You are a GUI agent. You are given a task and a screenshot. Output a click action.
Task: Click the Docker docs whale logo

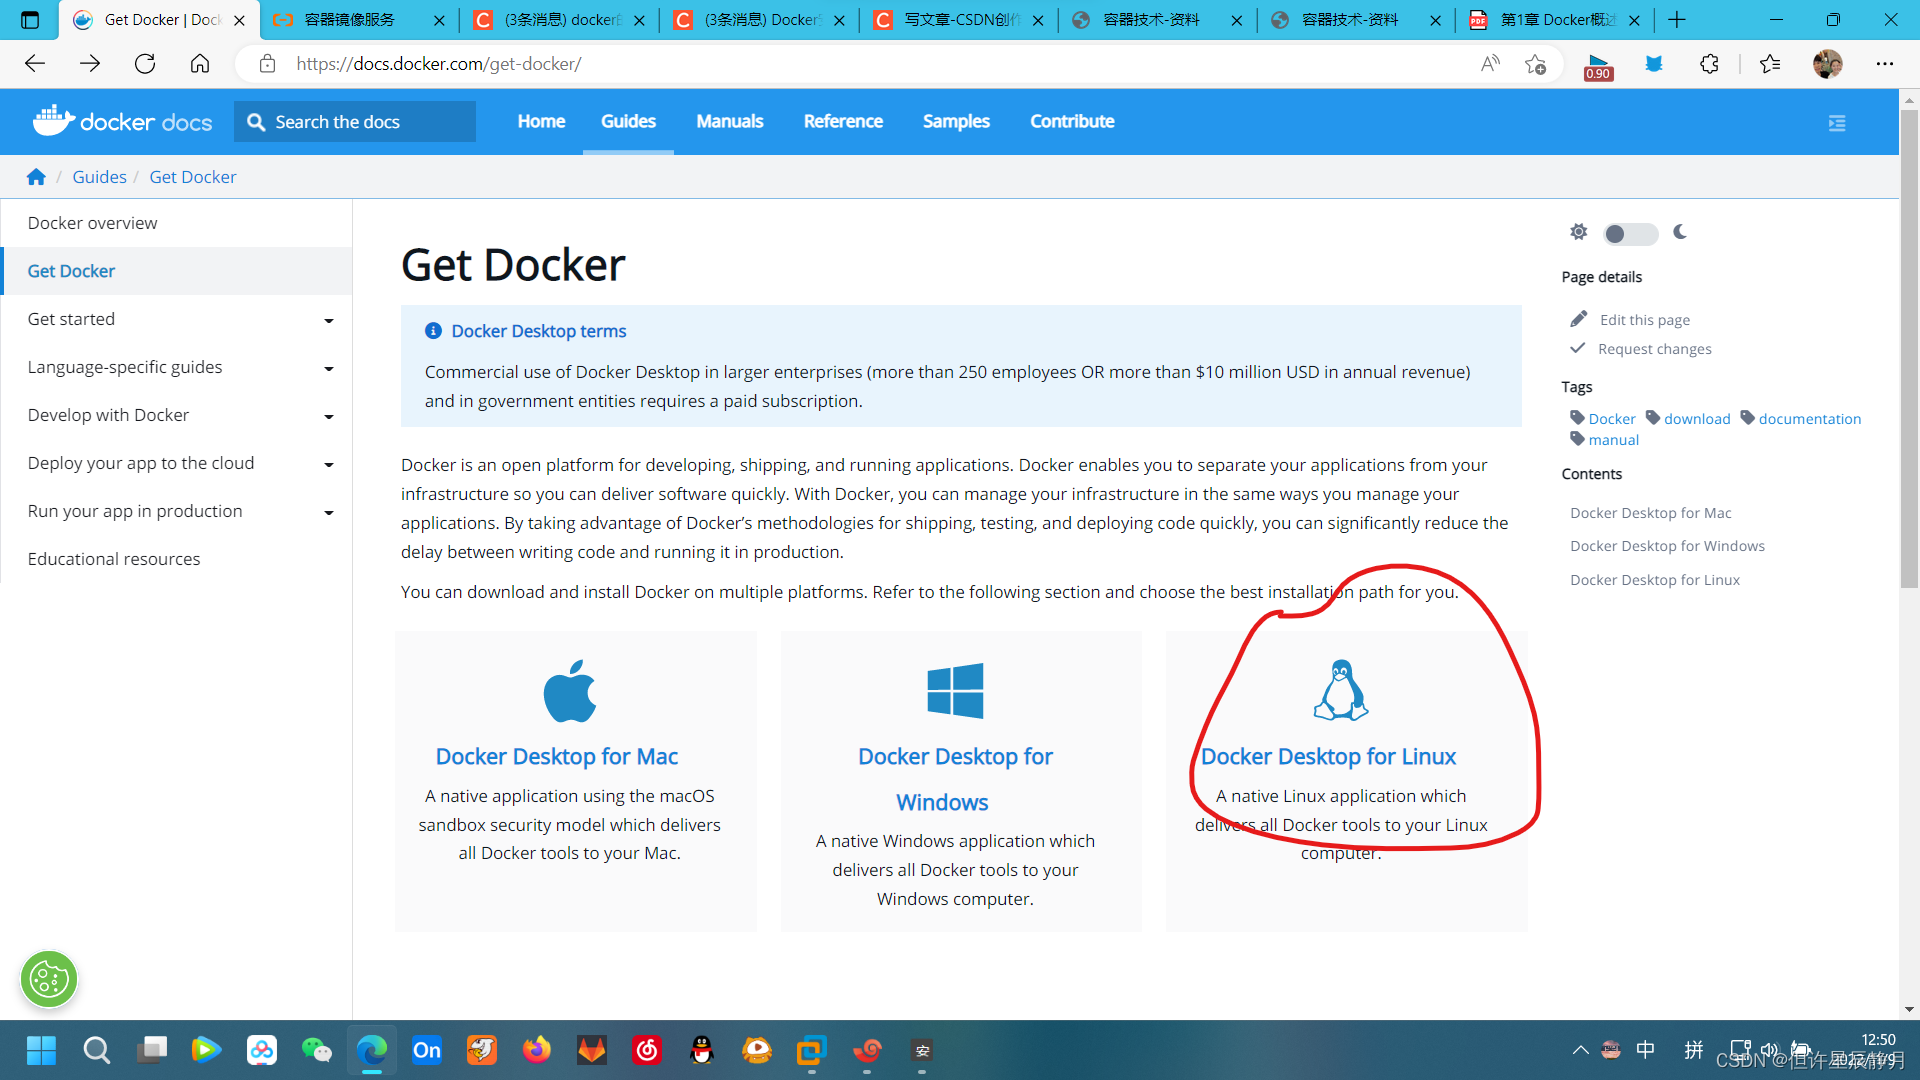pos(52,120)
